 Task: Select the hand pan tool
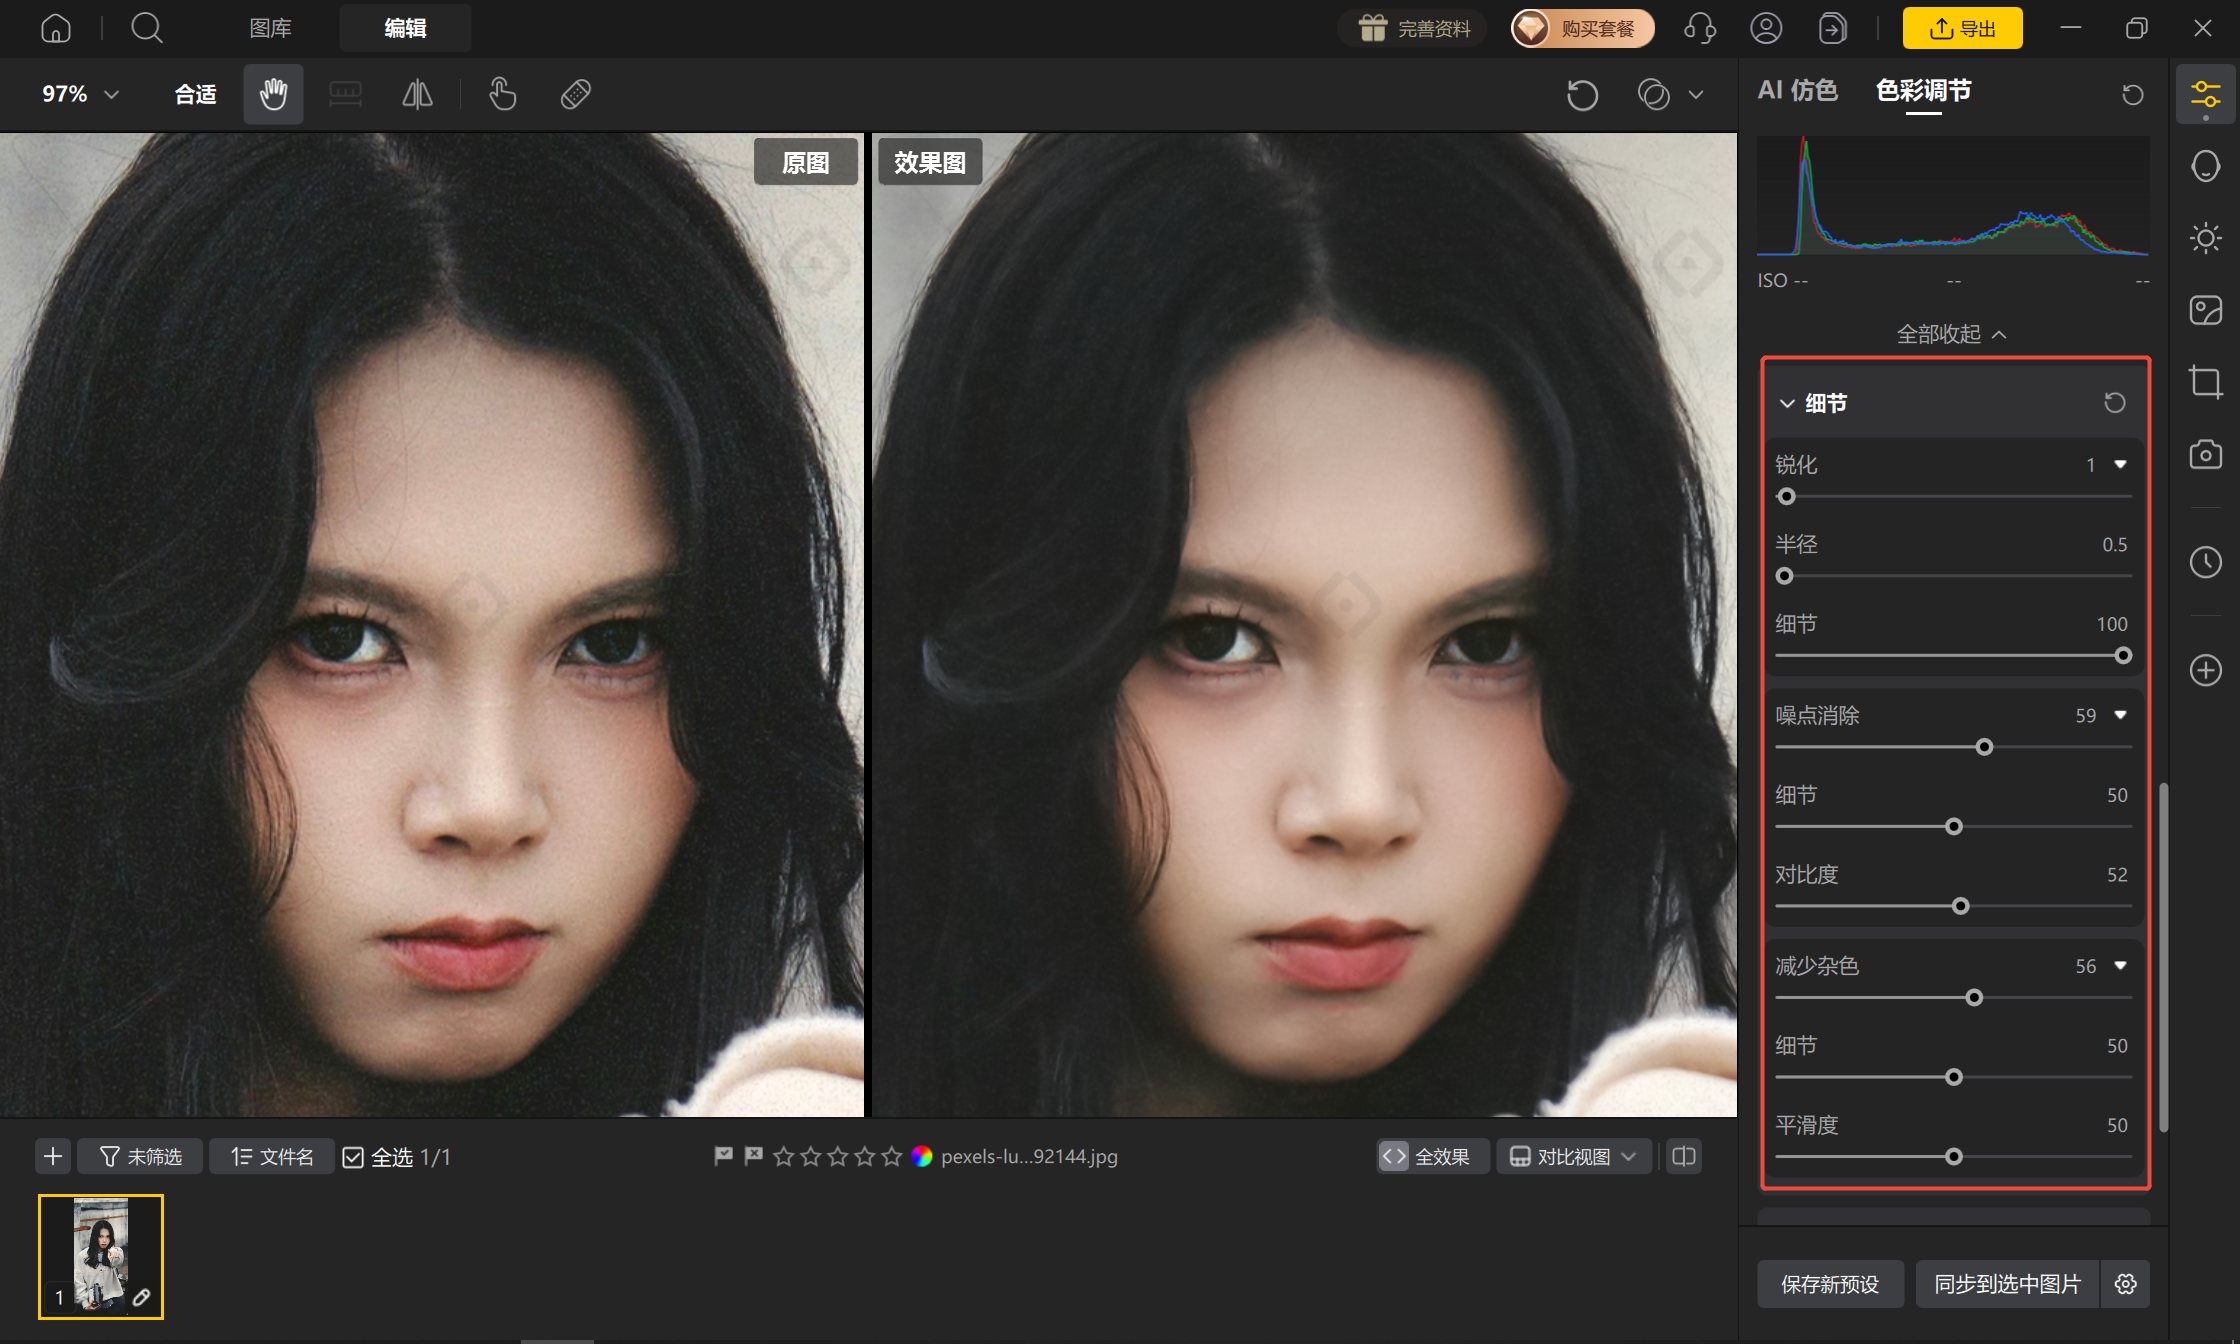[273, 95]
